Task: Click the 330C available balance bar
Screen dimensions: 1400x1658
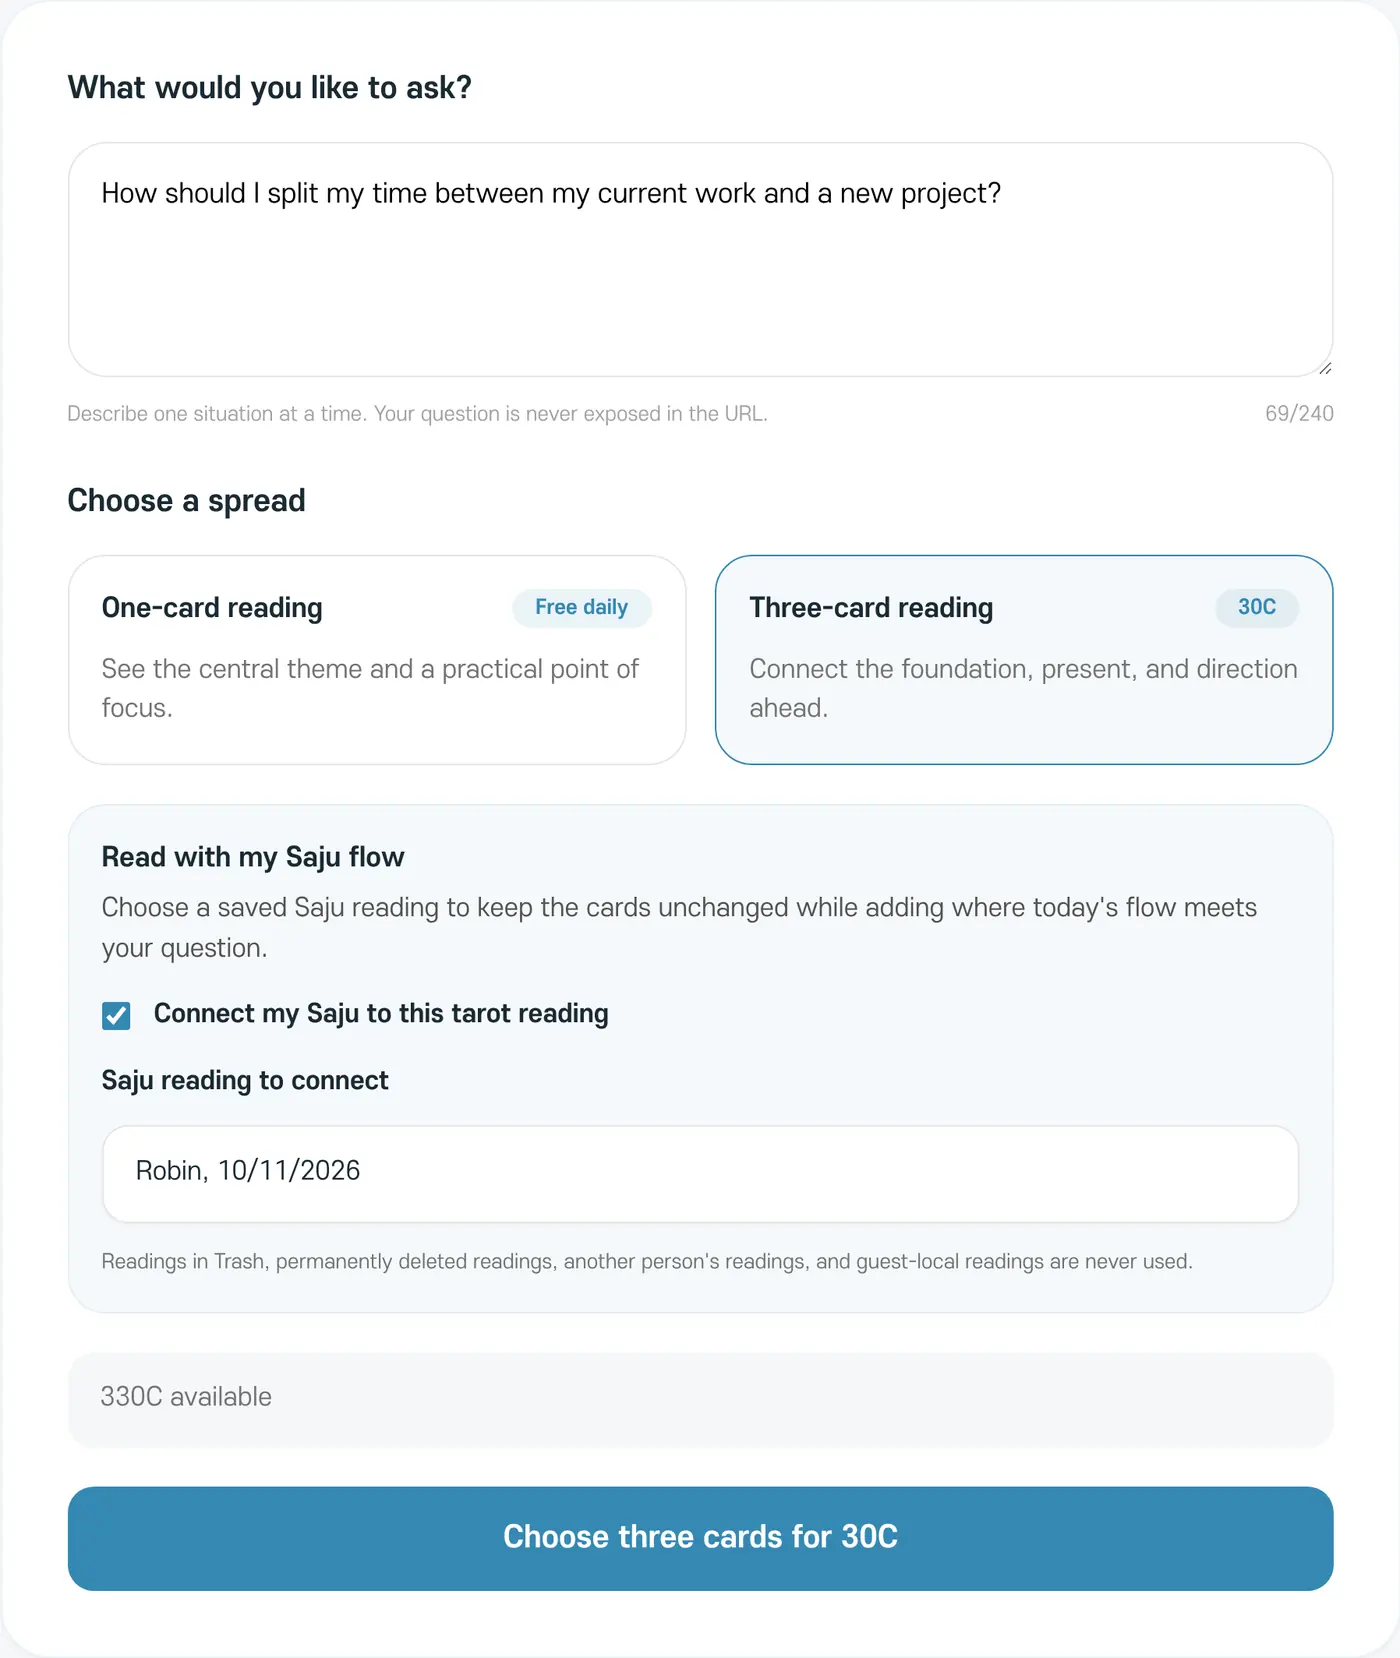Action: [x=700, y=1399]
